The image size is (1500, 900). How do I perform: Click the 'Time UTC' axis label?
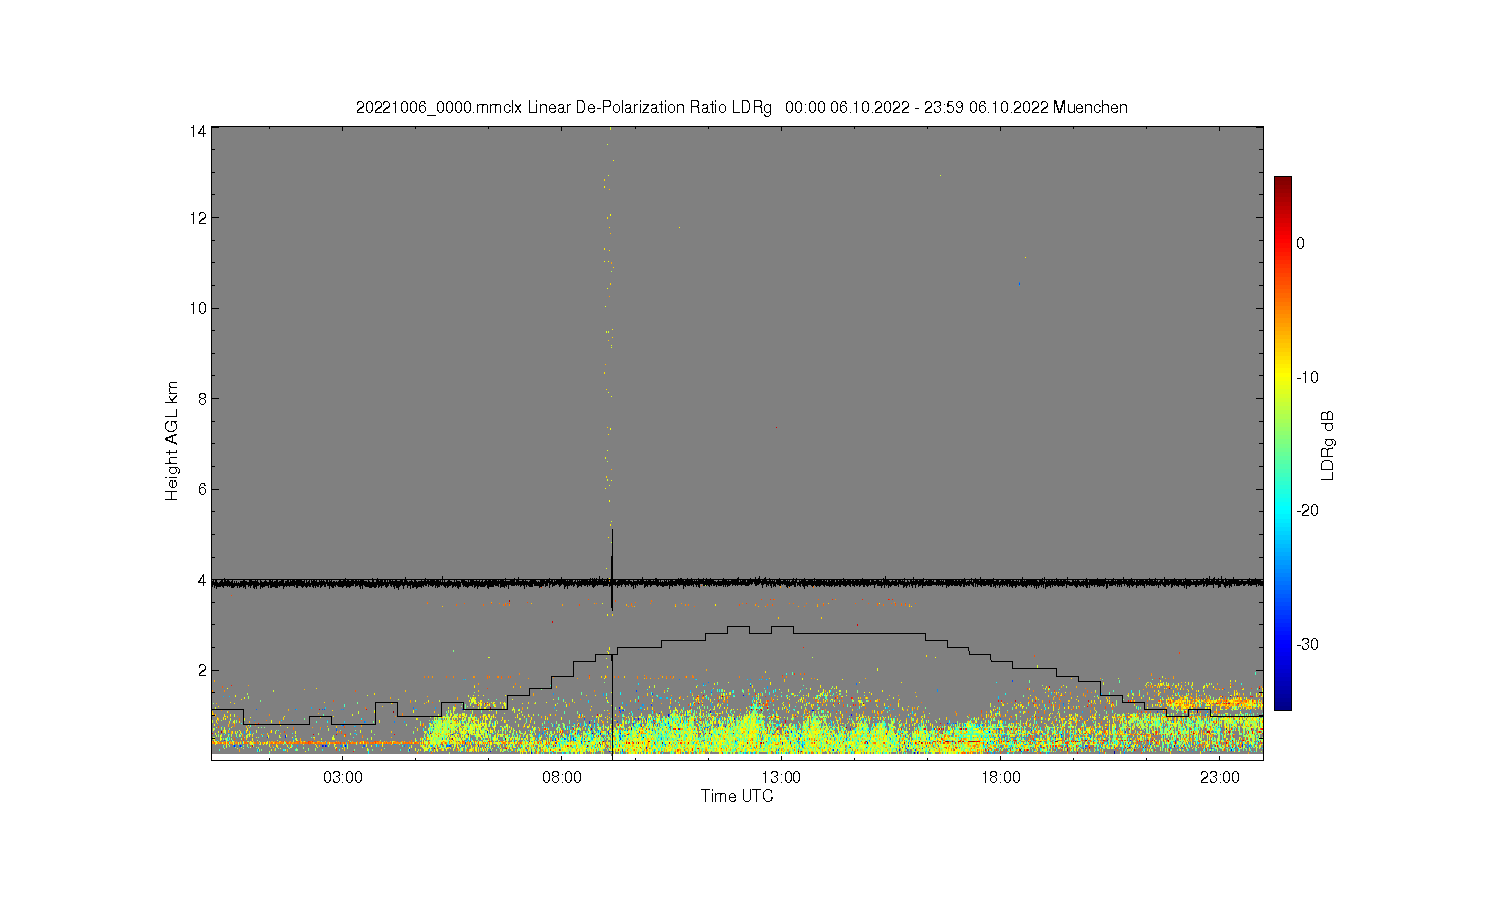[x=737, y=796]
